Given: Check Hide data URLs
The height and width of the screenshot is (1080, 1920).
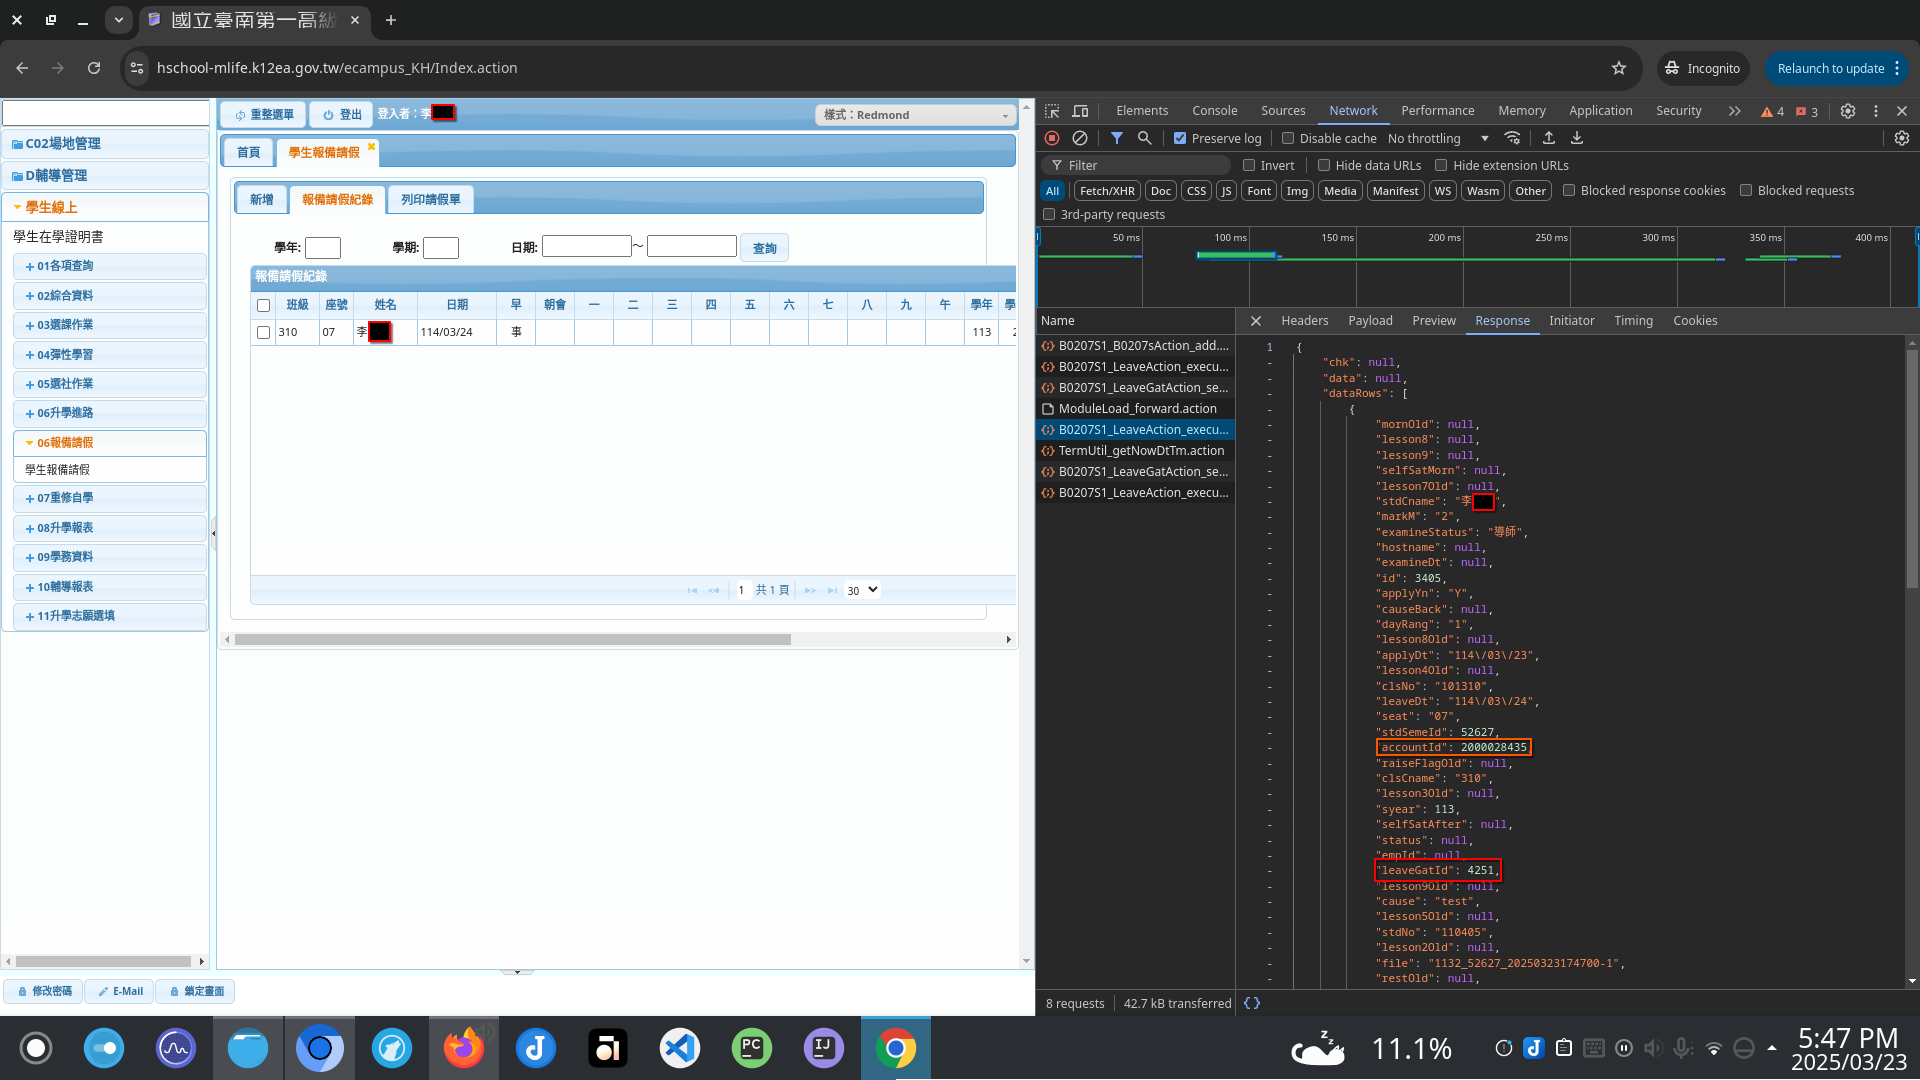Looking at the screenshot, I should click(1324, 166).
